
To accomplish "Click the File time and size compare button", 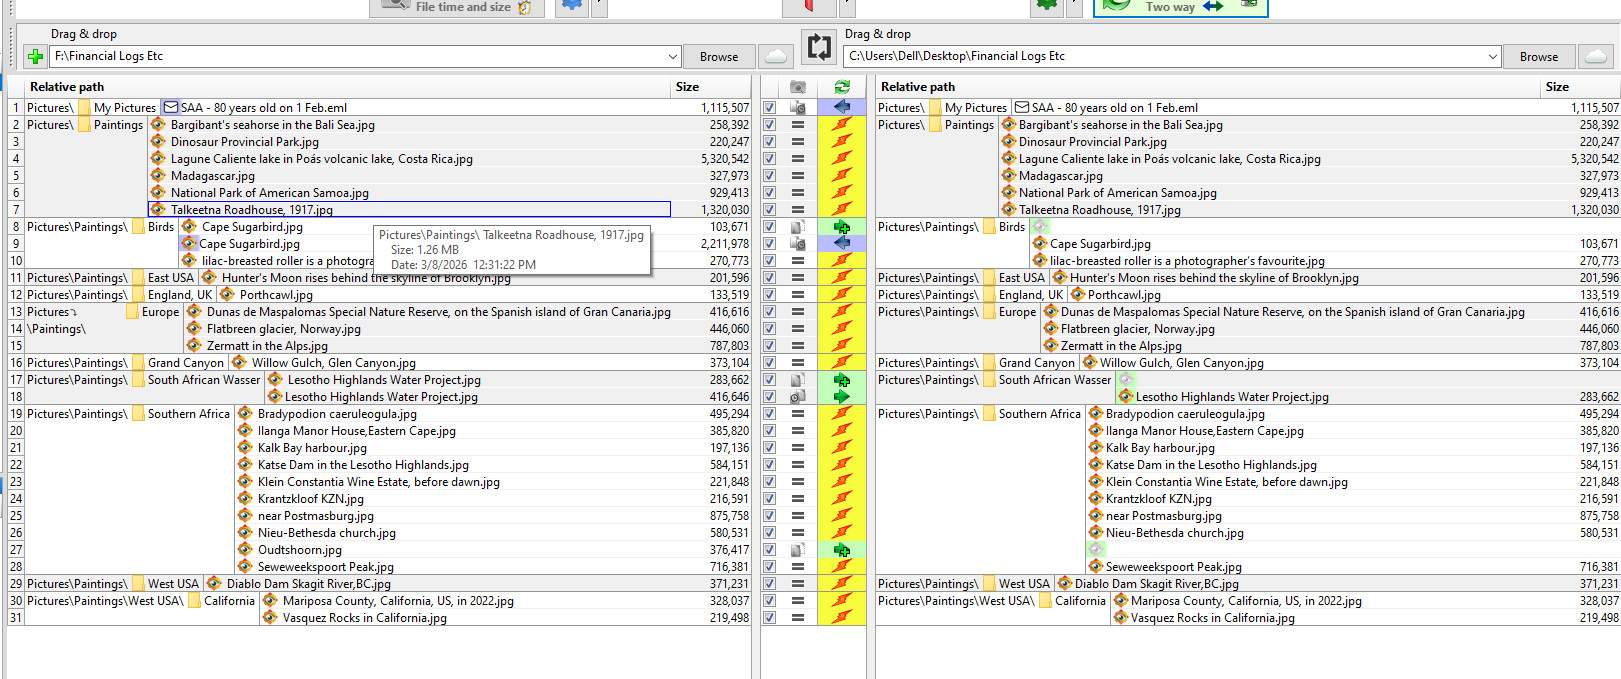I will click(457, 7).
